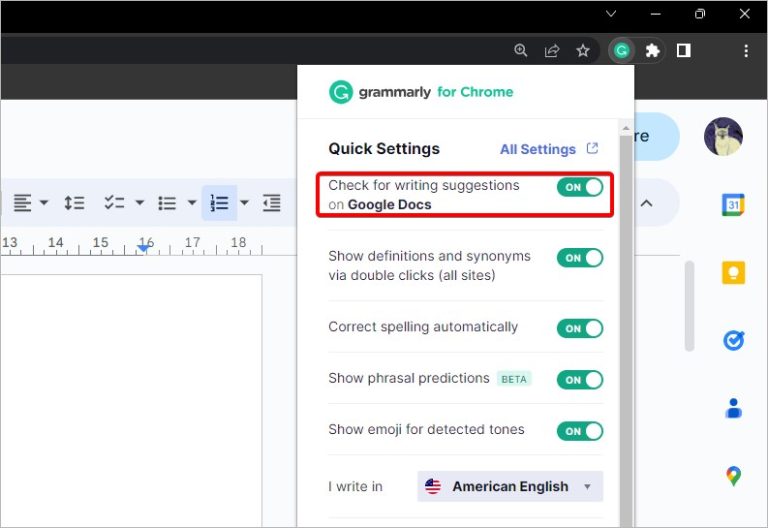The image size is (768, 528).
Task: Toggle Show phrasal predictions switch
Action: pyautogui.click(x=580, y=380)
